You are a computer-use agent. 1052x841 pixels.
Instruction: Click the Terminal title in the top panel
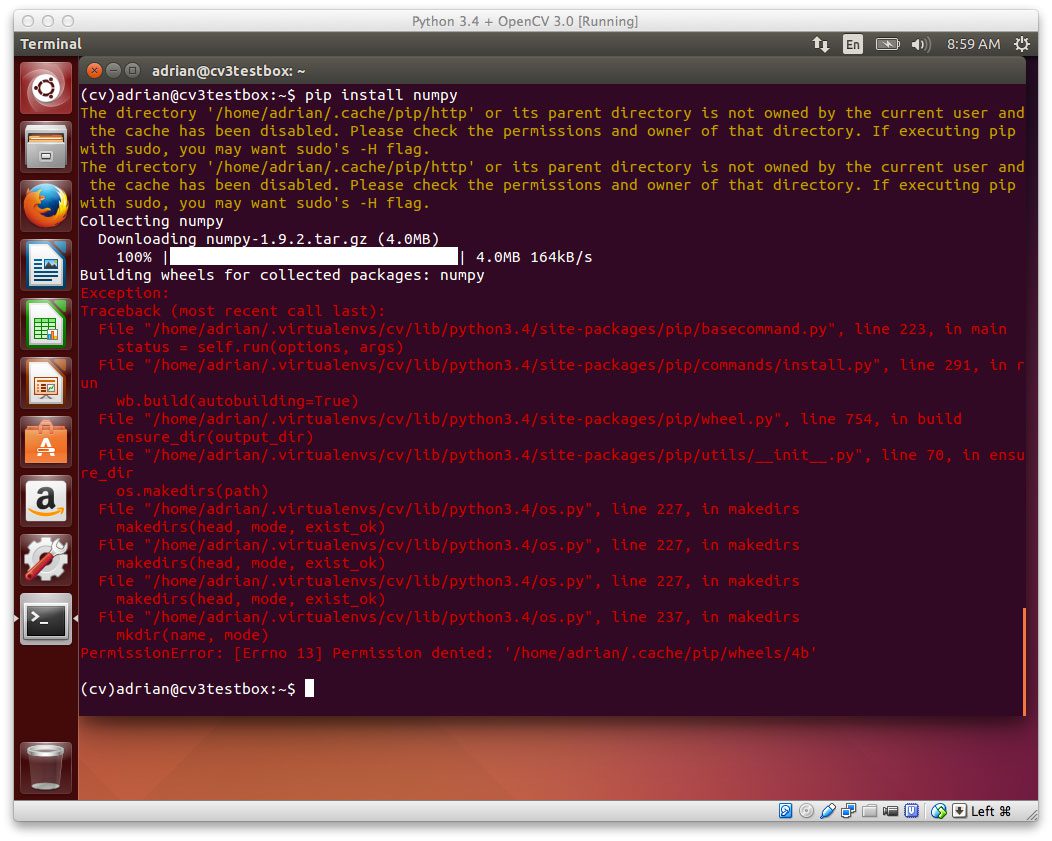pos(50,44)
